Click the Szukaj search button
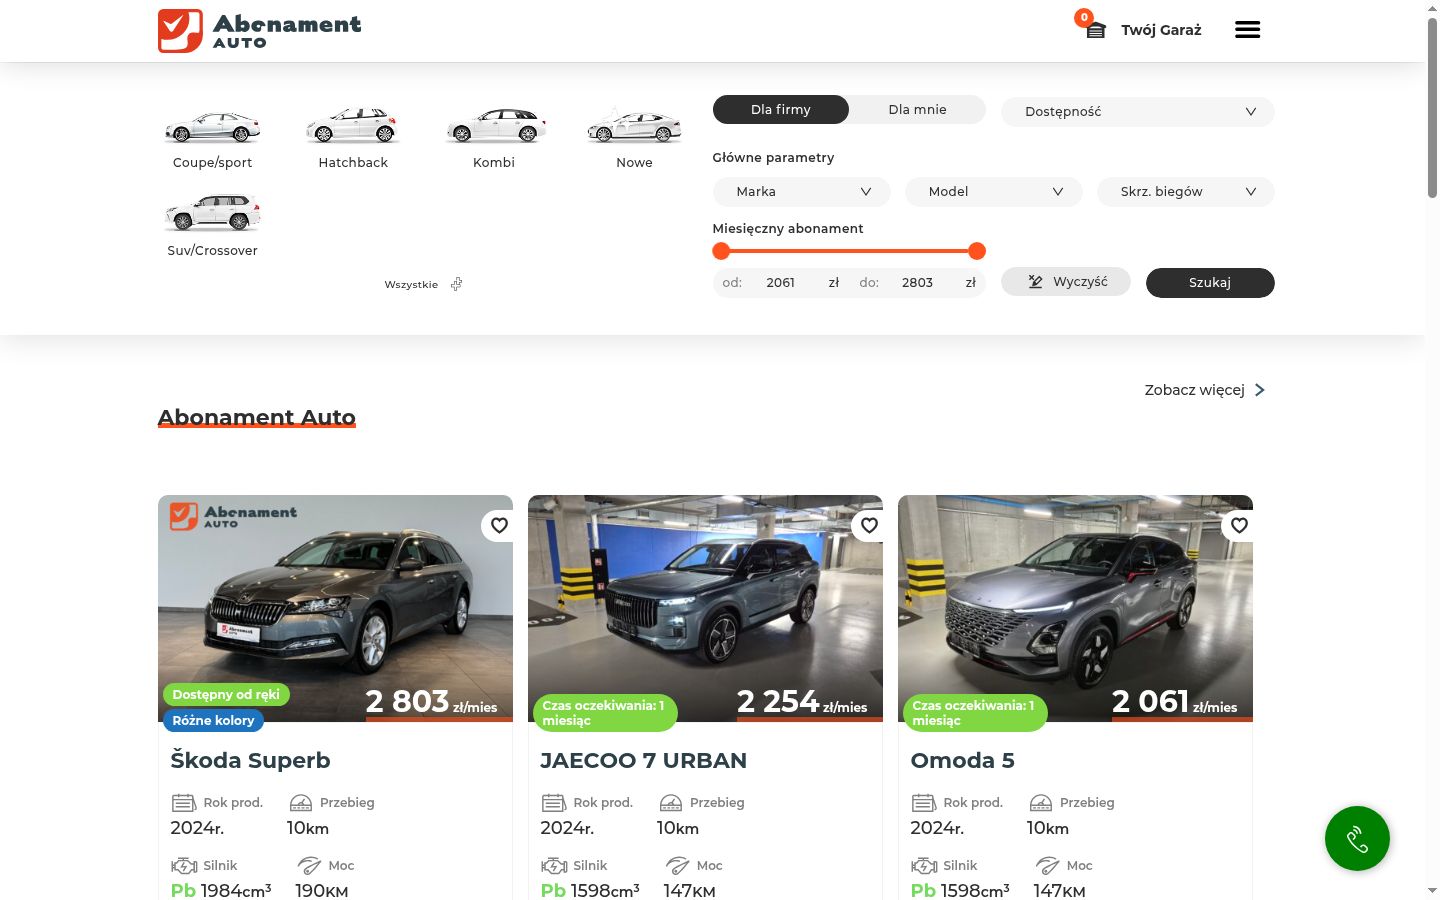 pyautogui.click(x=1210, y=283)
